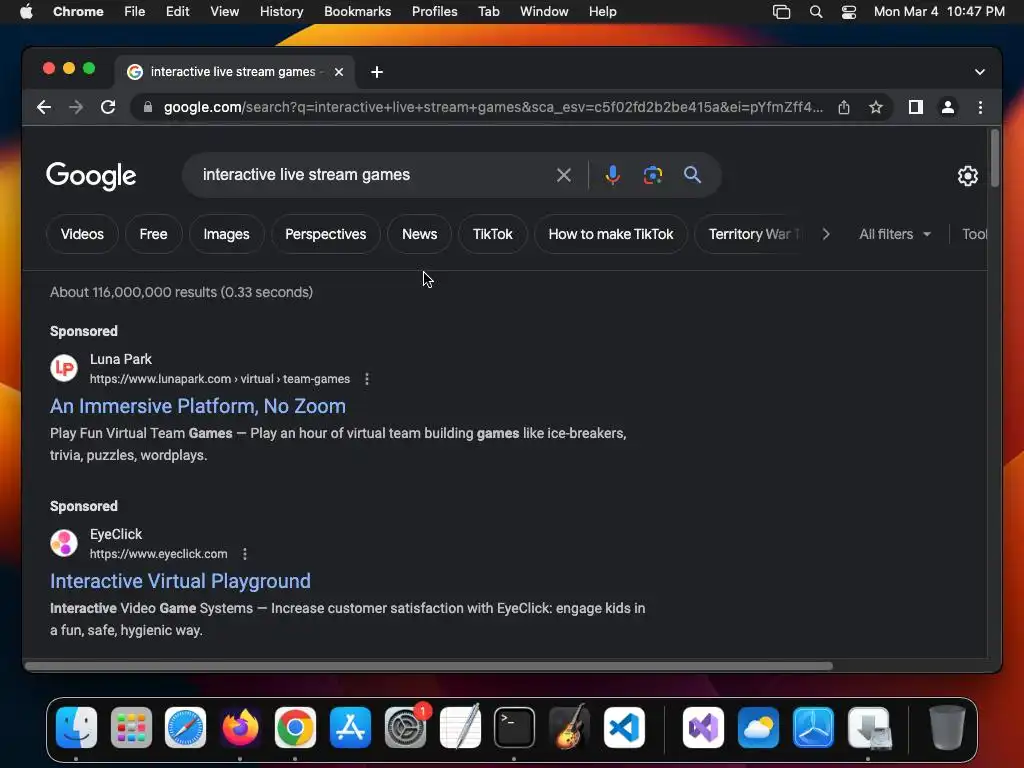The height and width of the screenshot is (768, 1024).
Task: Filter results by Videos
Action: pos(82,234)
